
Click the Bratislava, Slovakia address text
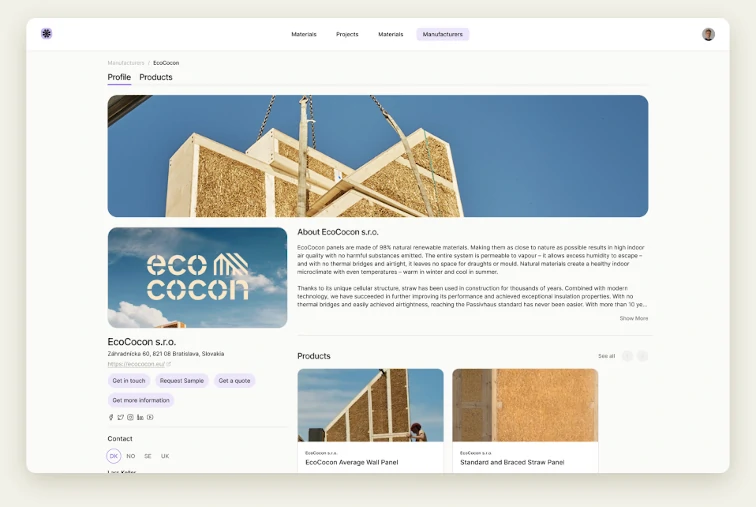pyautogui.click(x=166, y=354)
